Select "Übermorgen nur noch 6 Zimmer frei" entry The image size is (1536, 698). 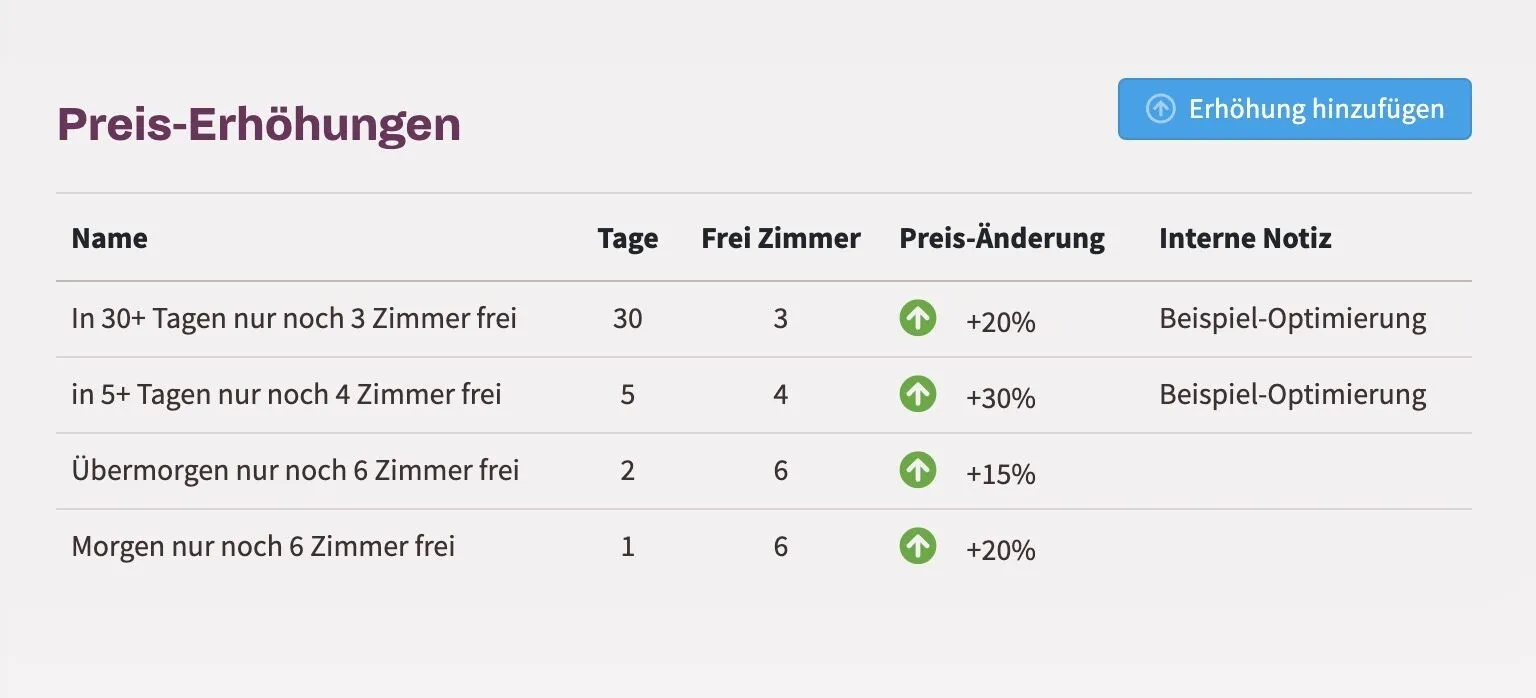295,470
